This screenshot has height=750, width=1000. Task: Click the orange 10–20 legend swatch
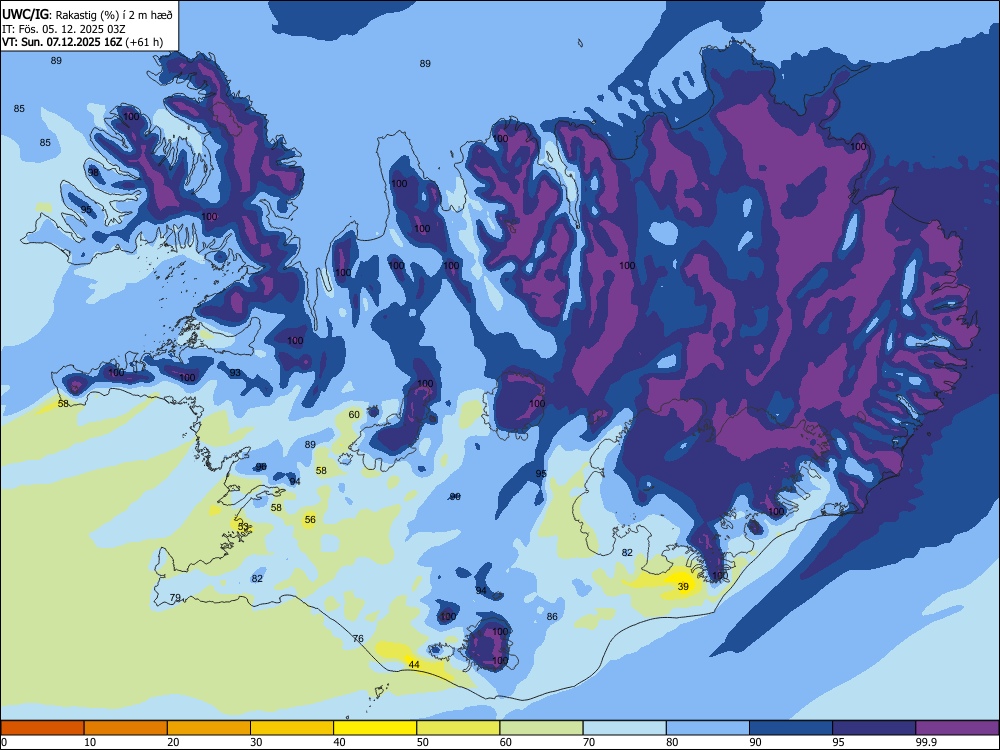coord(126,728)
